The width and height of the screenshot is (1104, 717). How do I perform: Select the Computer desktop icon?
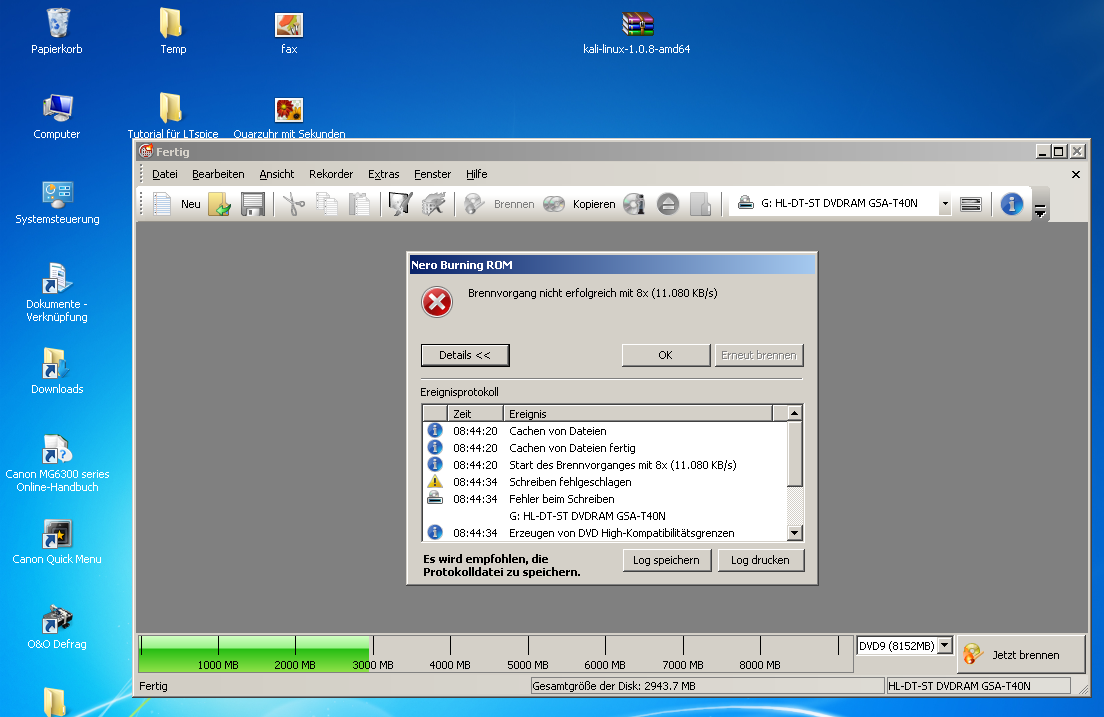57,117
